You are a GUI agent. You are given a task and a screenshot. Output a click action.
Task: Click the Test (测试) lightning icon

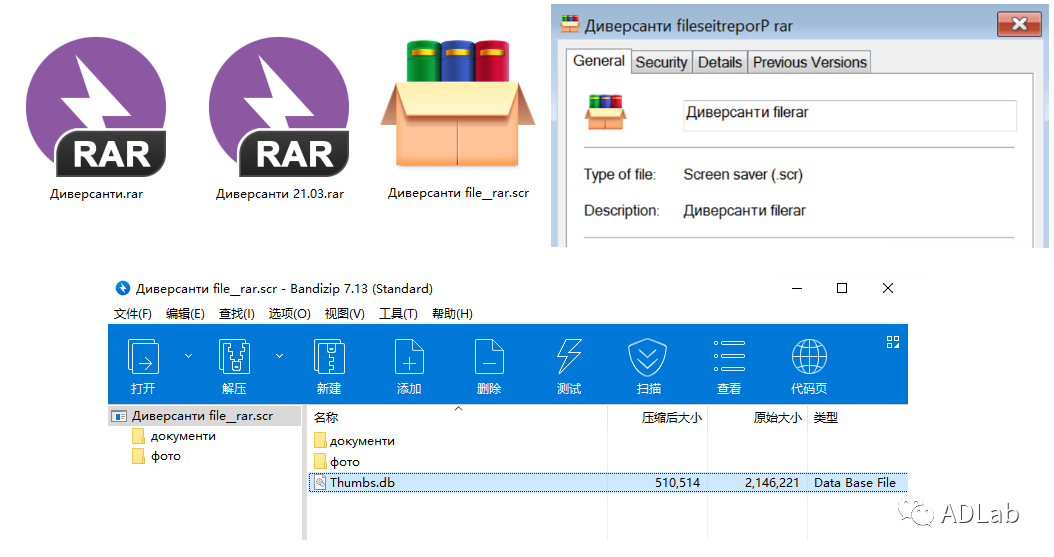(x=569, y=357)
